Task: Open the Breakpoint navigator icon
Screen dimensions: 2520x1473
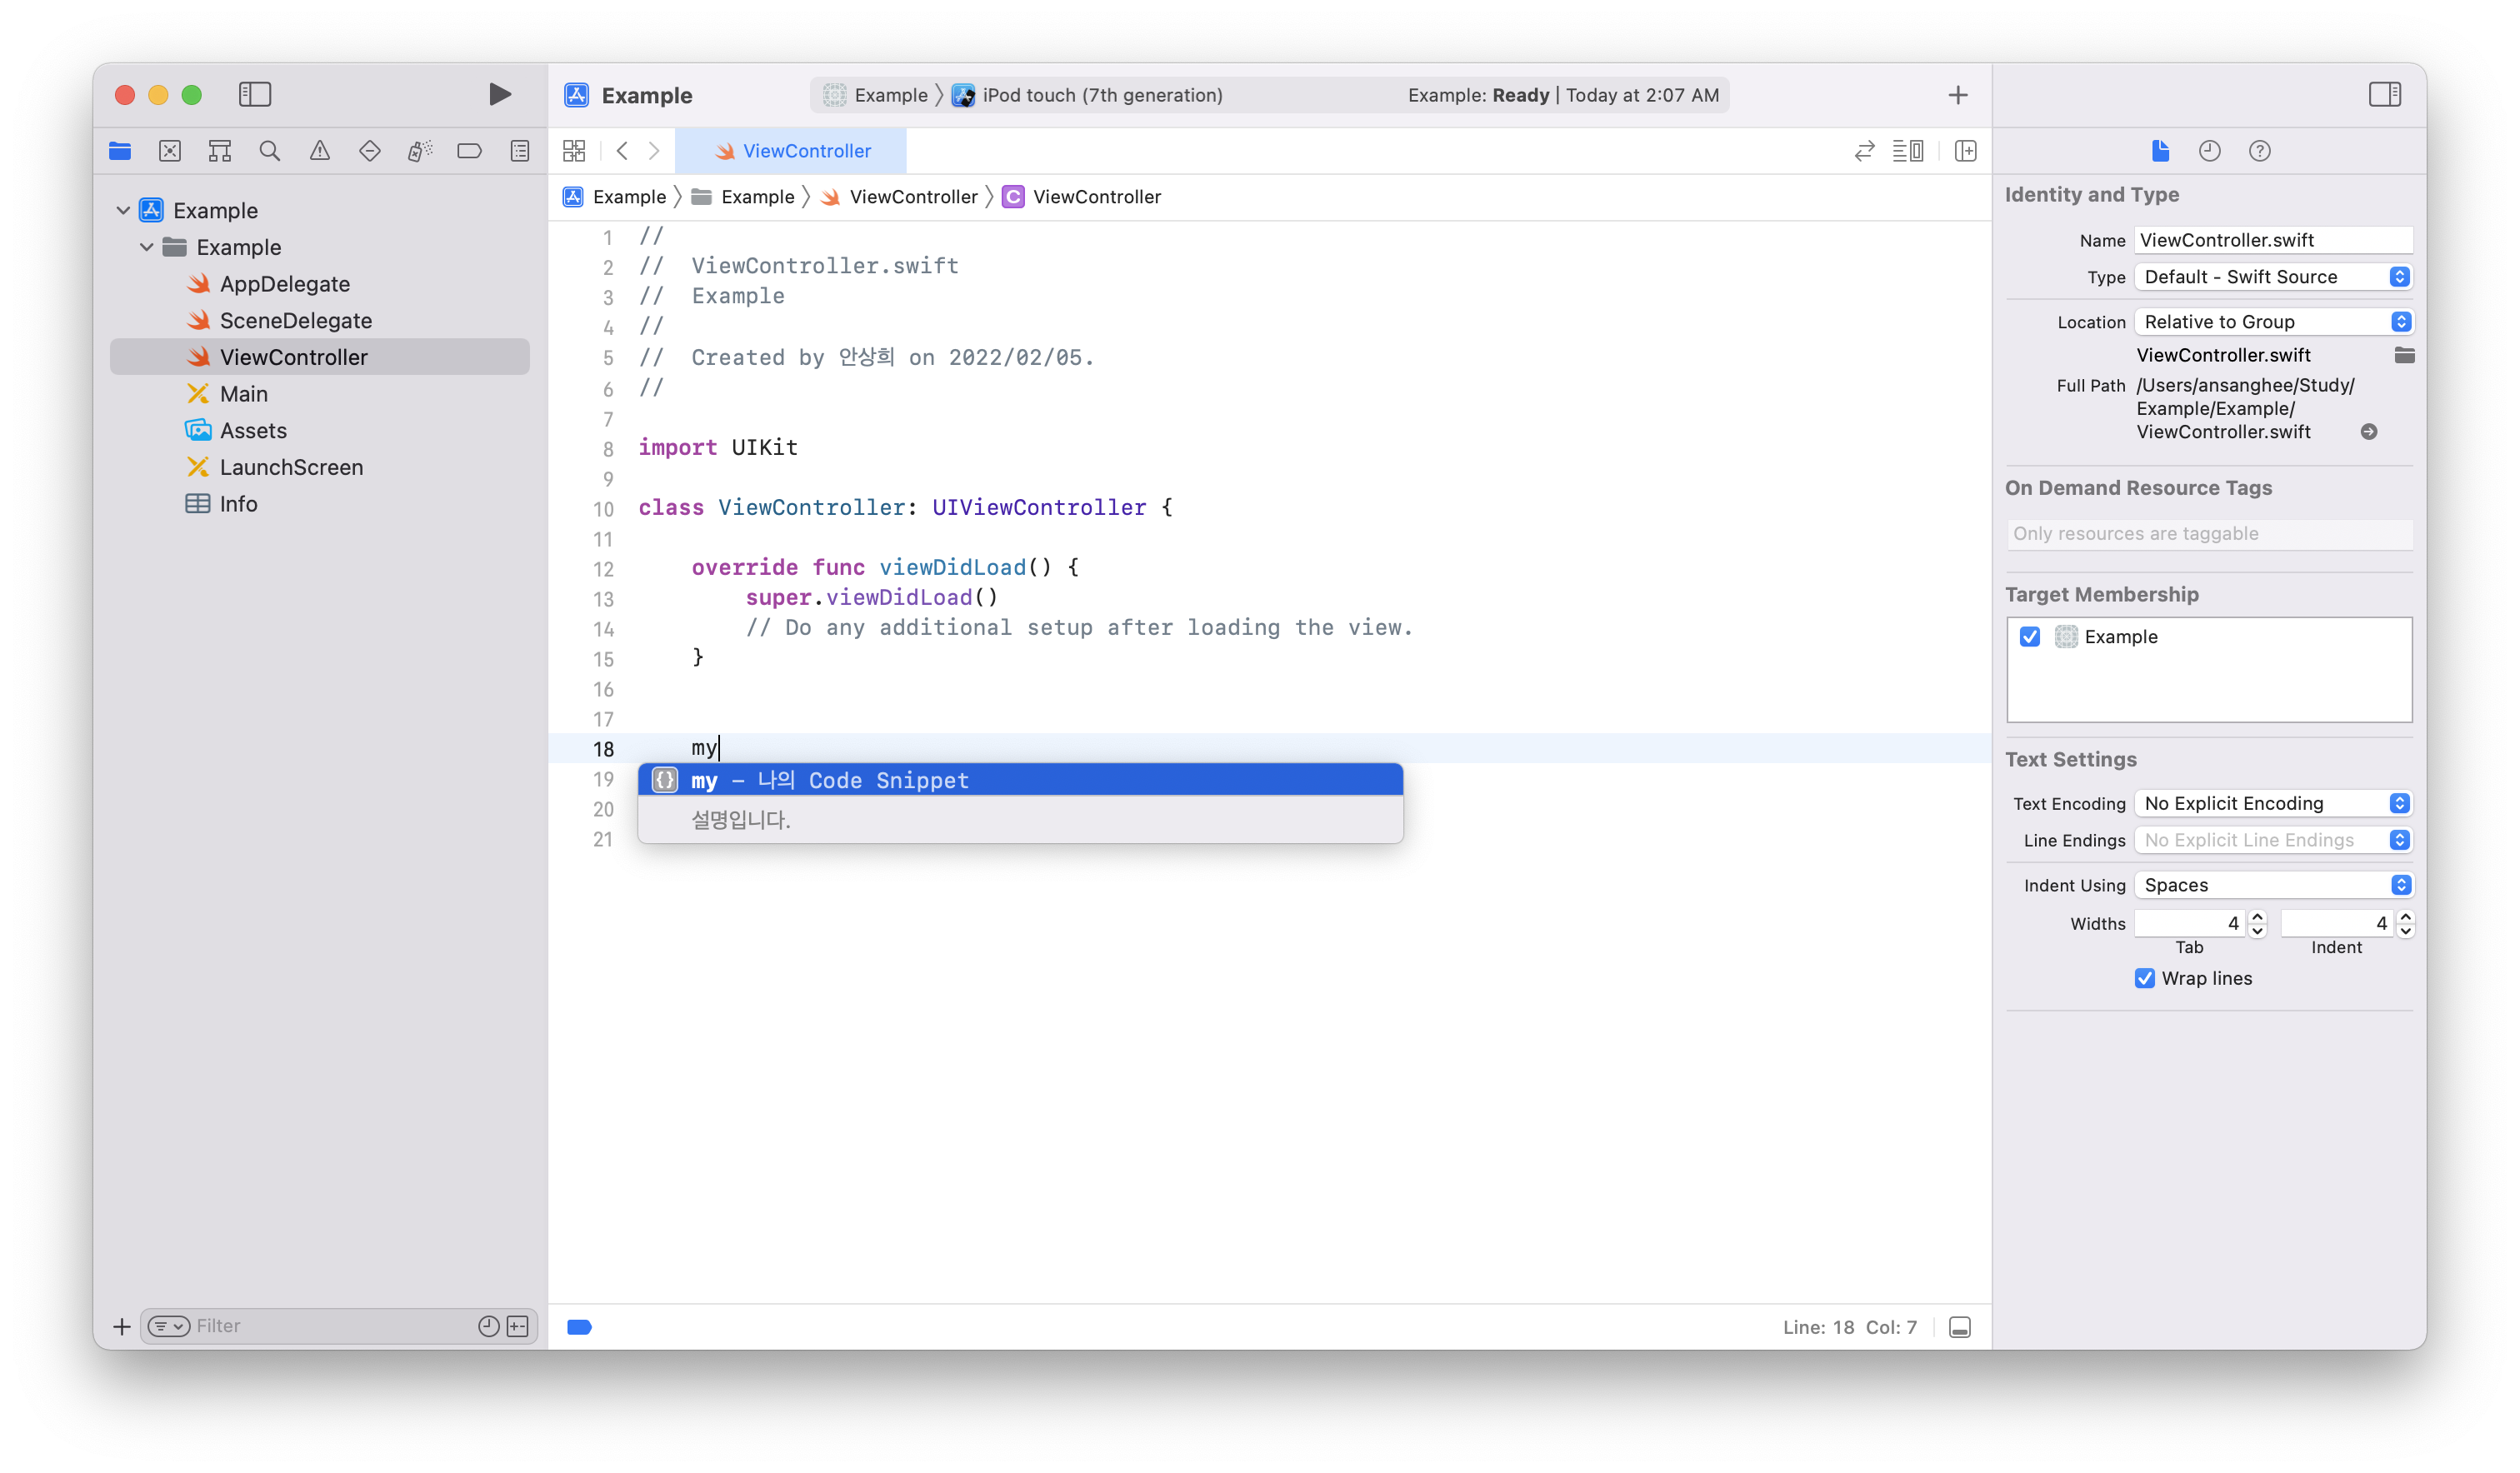Action: (469, 151)
